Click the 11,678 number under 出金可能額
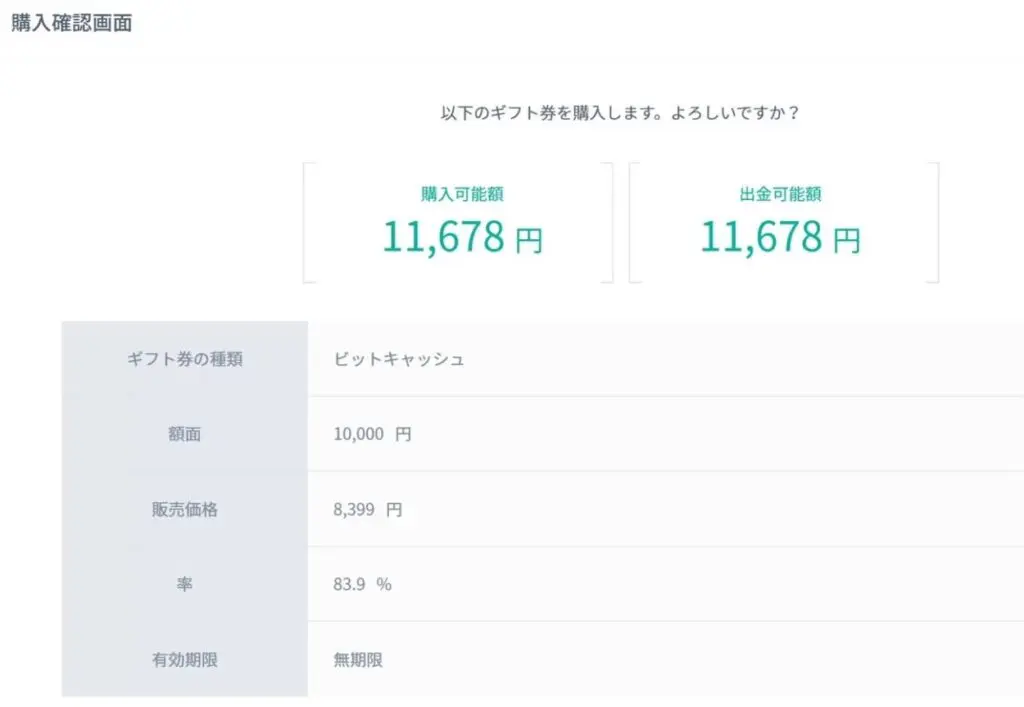This screenshot has height=707, width=1024. pos(760,237)
